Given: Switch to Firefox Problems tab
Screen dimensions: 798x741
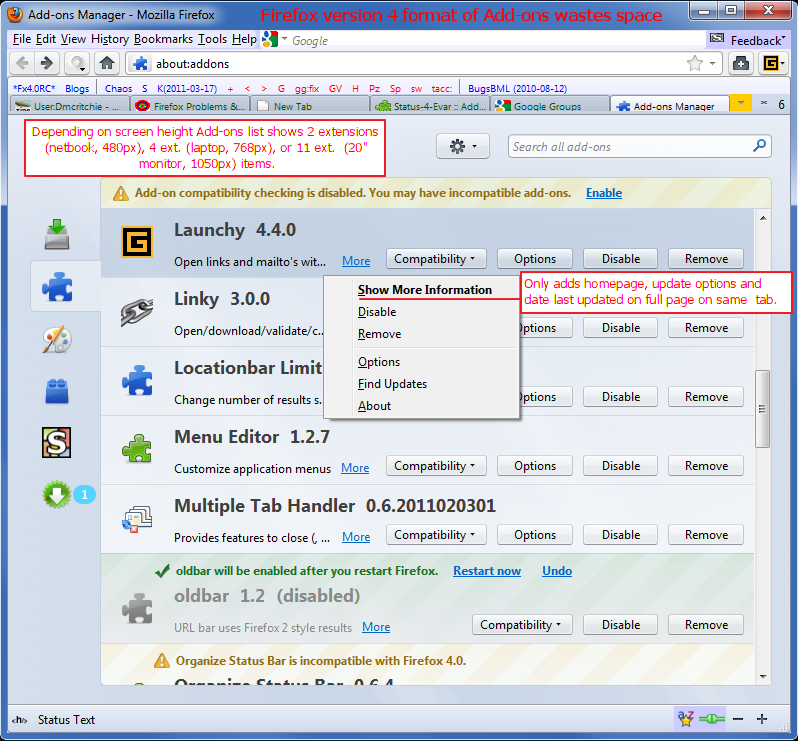Looking at the screenshot, I should [x=190, y=106].
